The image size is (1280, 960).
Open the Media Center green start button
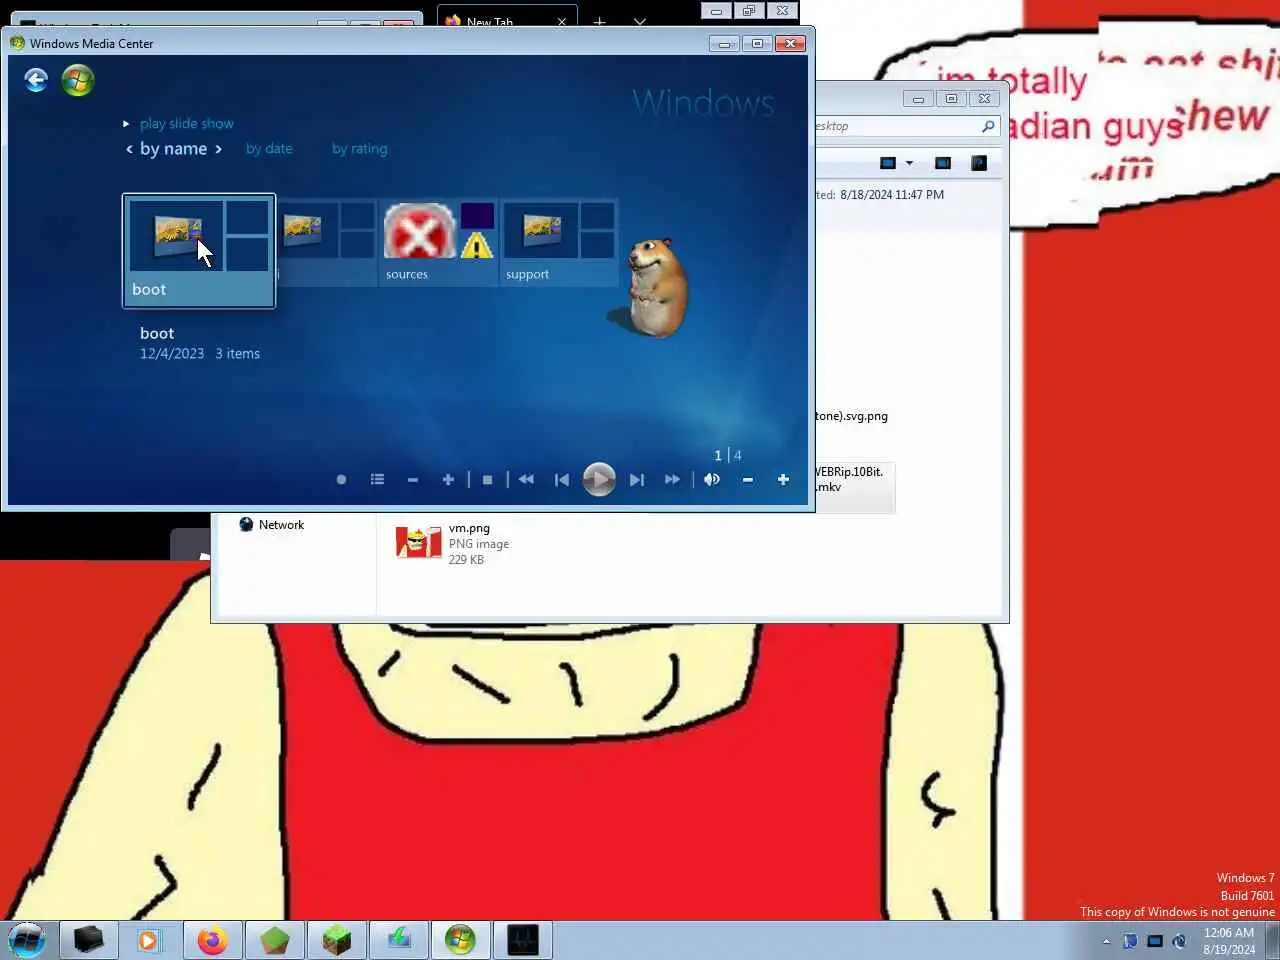coord(77,80)
